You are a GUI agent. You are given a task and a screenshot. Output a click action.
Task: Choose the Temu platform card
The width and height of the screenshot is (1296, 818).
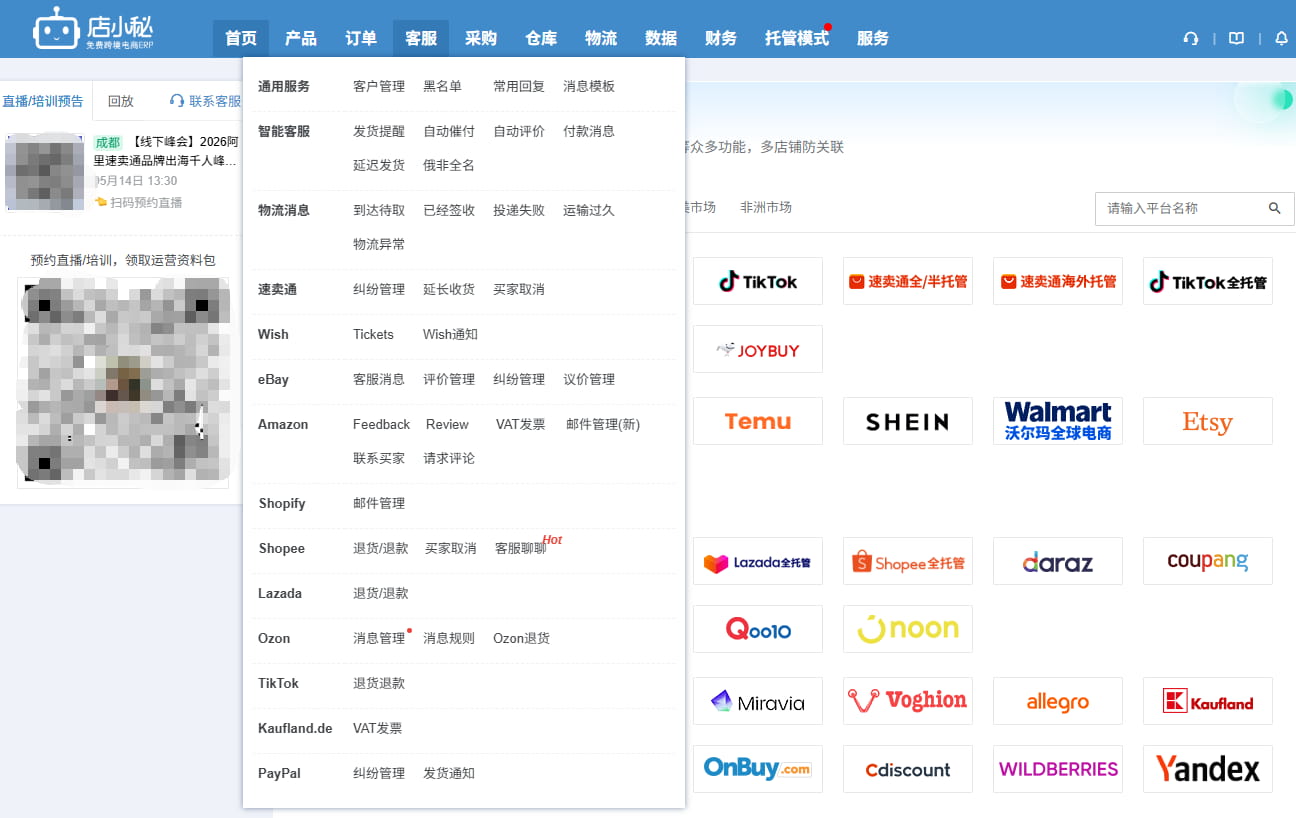coord(758,421)
